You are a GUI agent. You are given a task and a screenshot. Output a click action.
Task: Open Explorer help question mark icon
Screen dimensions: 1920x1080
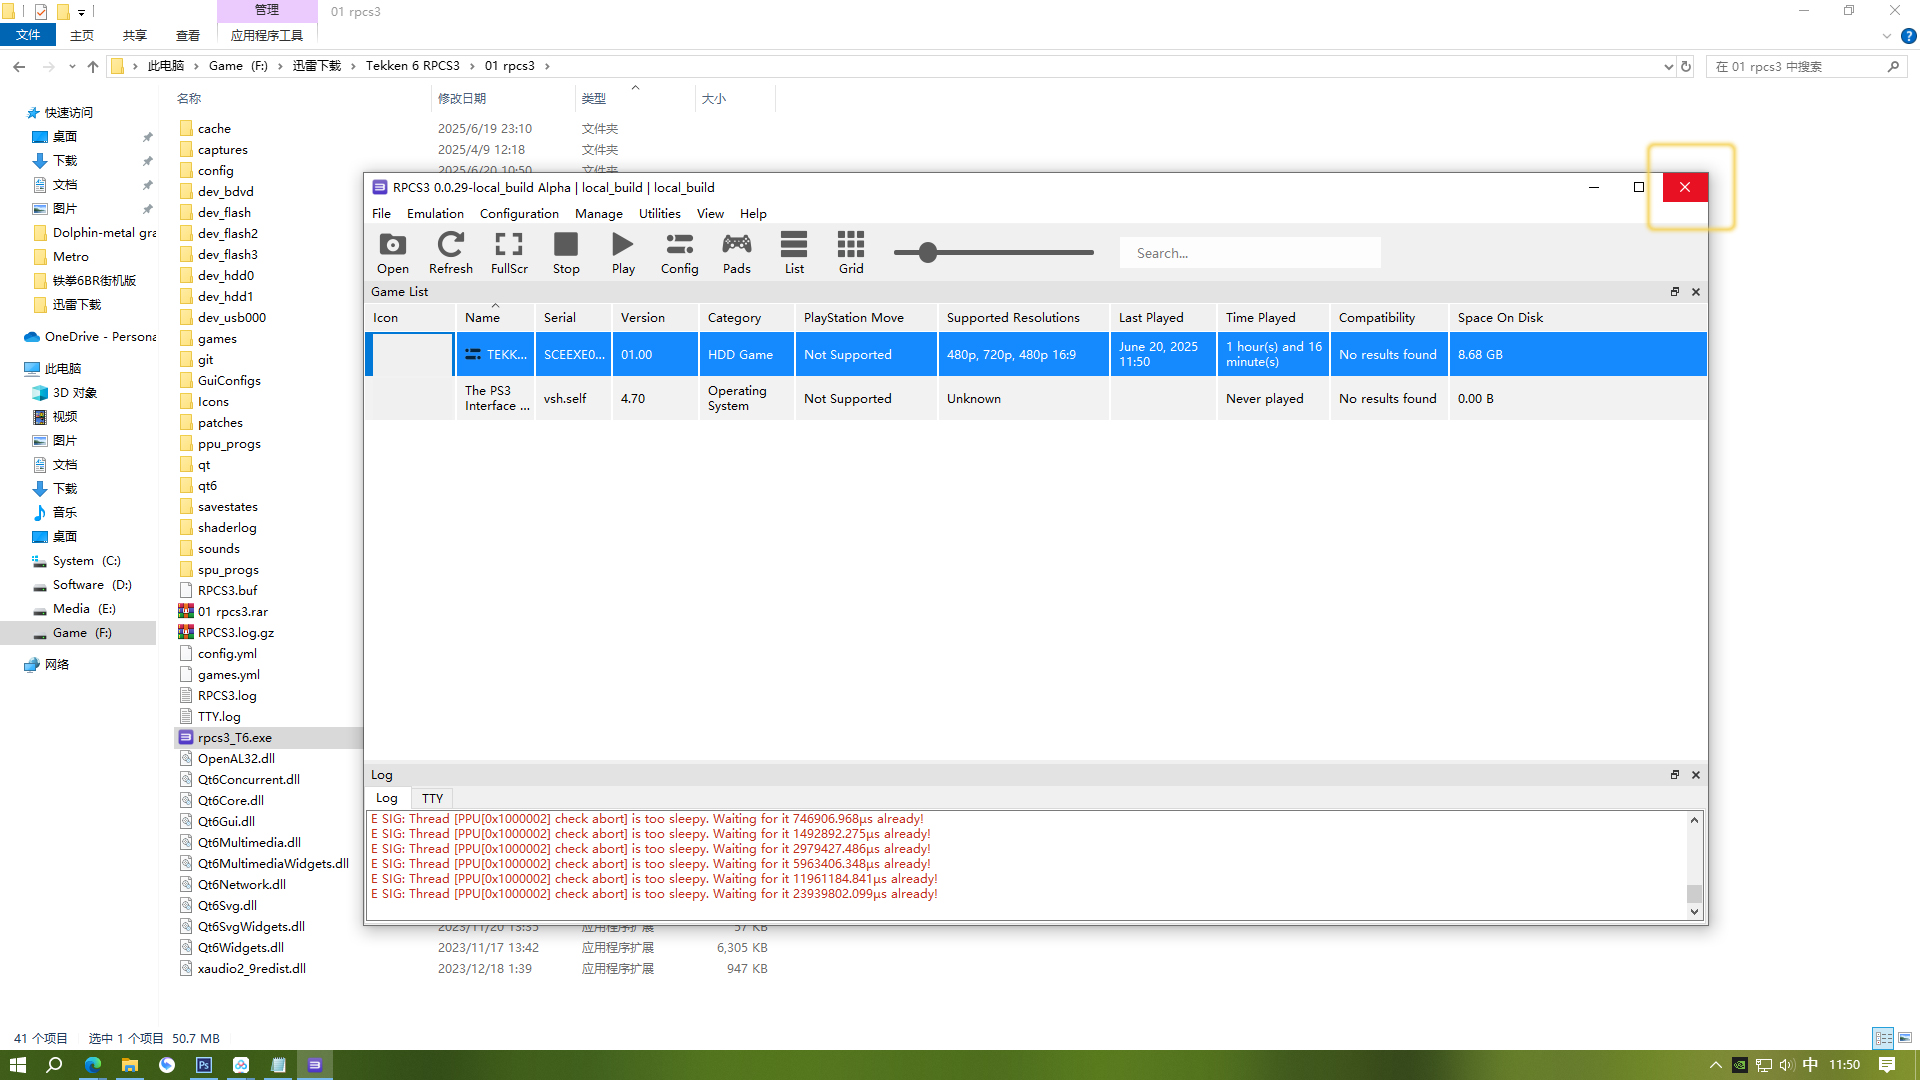(x=1909, y=36)
